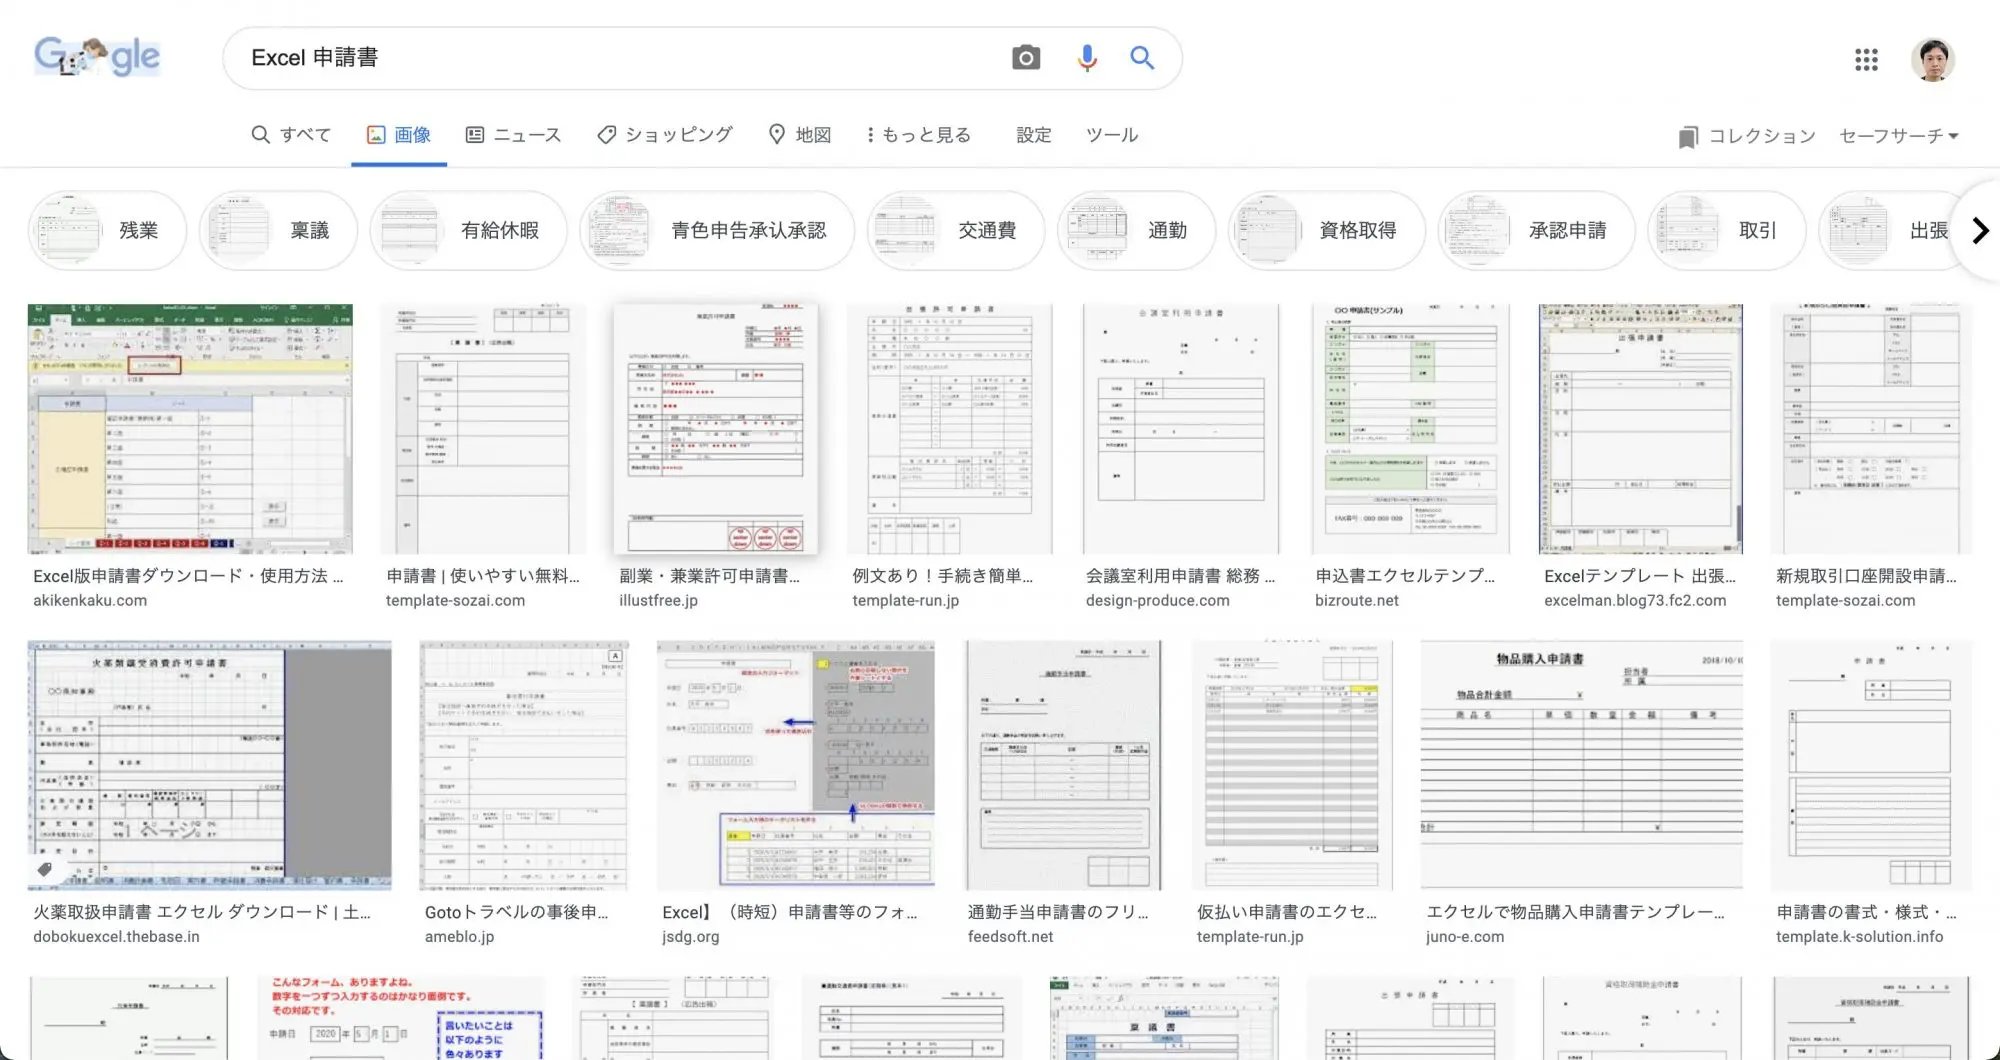
Task: Select the 承認申請 chip
Action: coord(1537,230)
